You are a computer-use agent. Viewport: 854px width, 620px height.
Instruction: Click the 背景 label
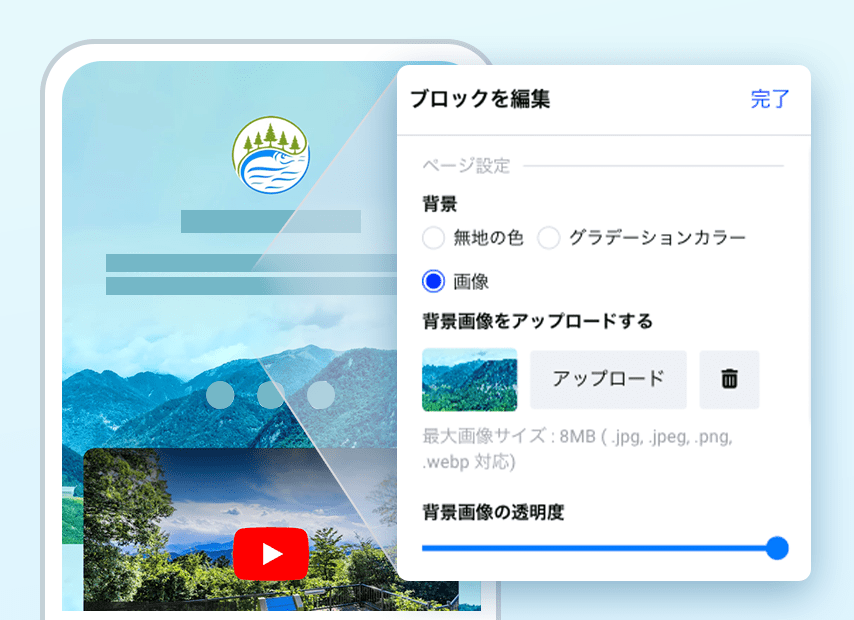(x=440, y=204)
